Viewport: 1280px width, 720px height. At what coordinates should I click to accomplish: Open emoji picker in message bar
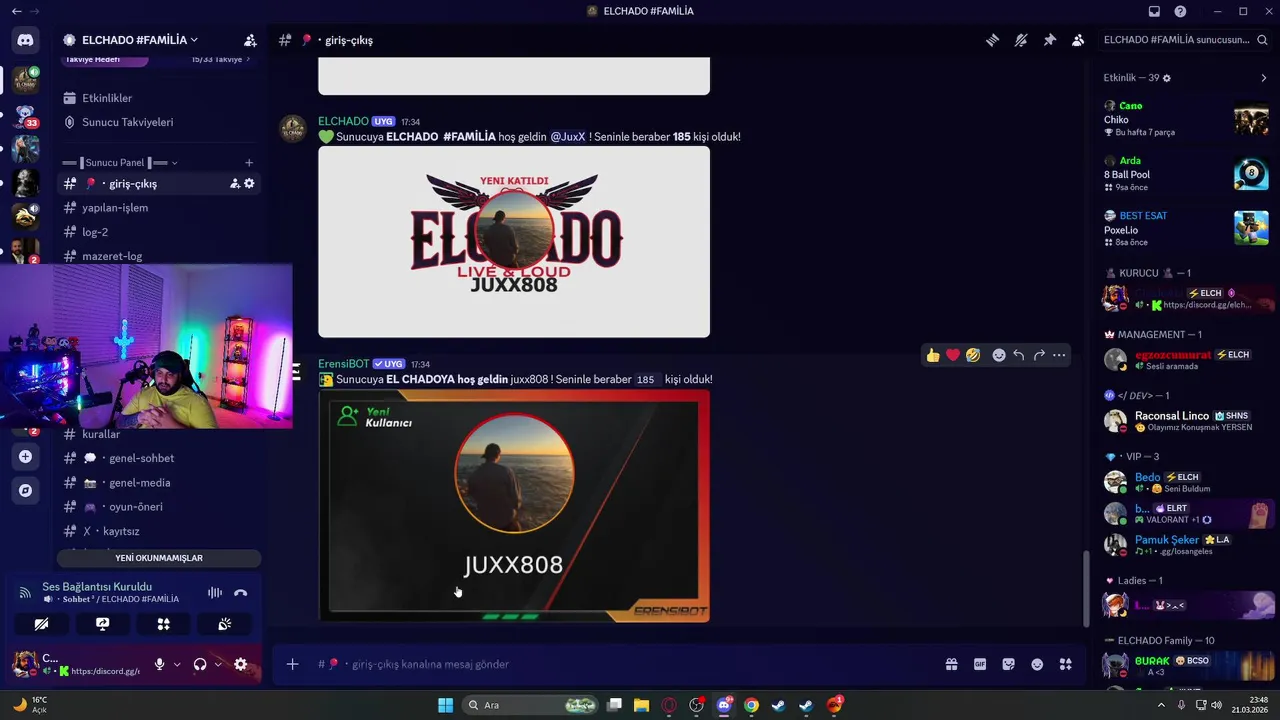click(1037, 664)
